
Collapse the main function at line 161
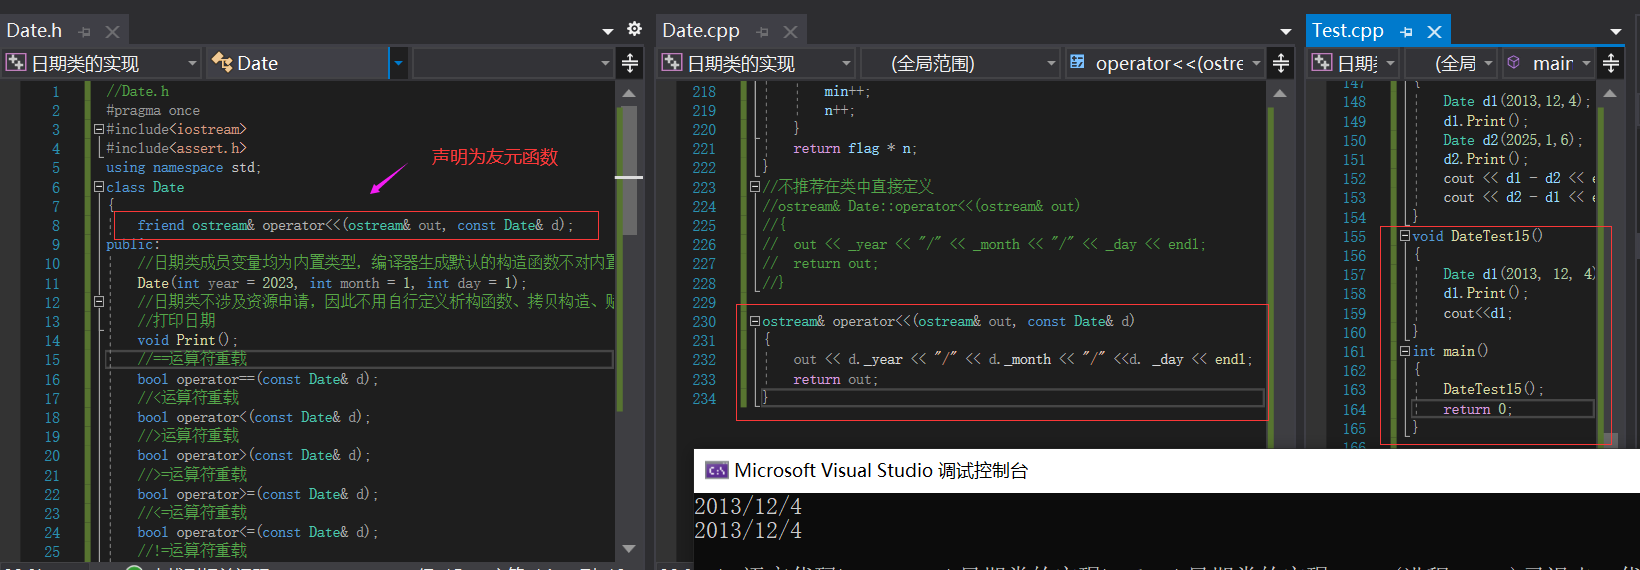(x=1404, y=351)
